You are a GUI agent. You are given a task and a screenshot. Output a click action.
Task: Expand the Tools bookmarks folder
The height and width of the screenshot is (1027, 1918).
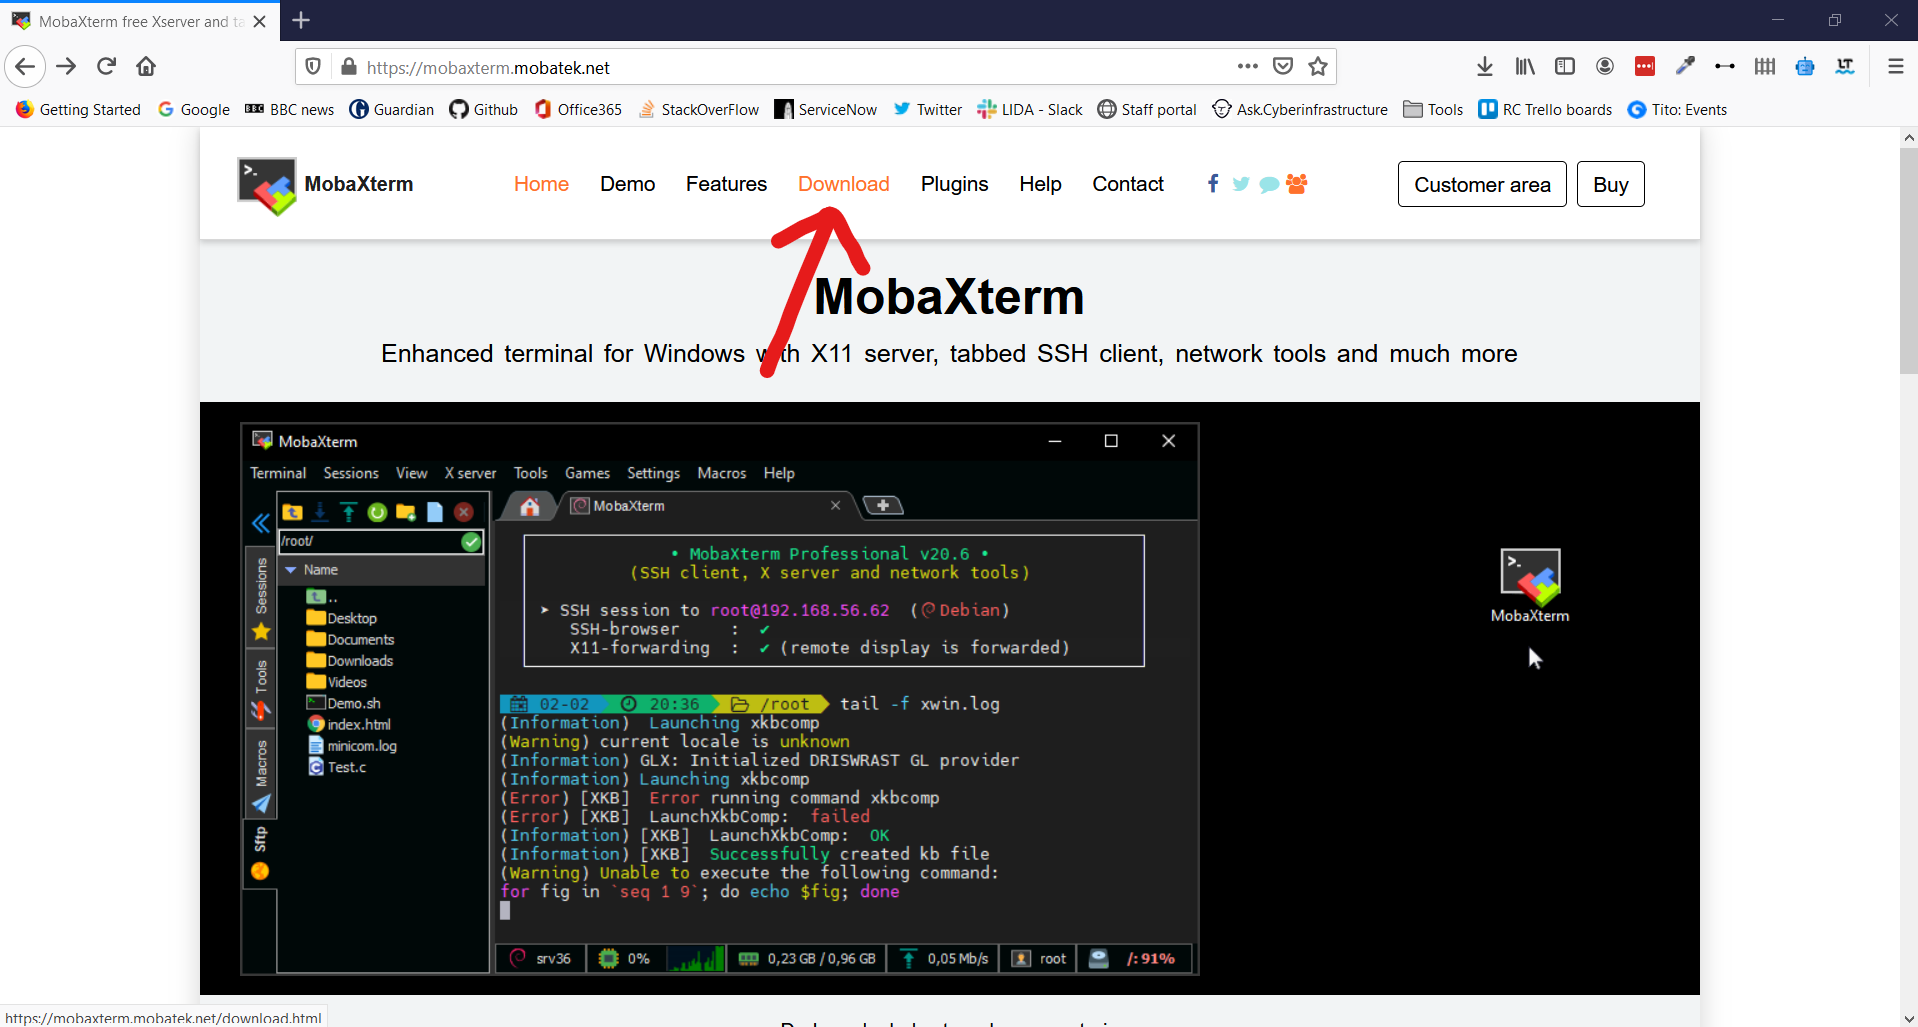pos(1433,109)
